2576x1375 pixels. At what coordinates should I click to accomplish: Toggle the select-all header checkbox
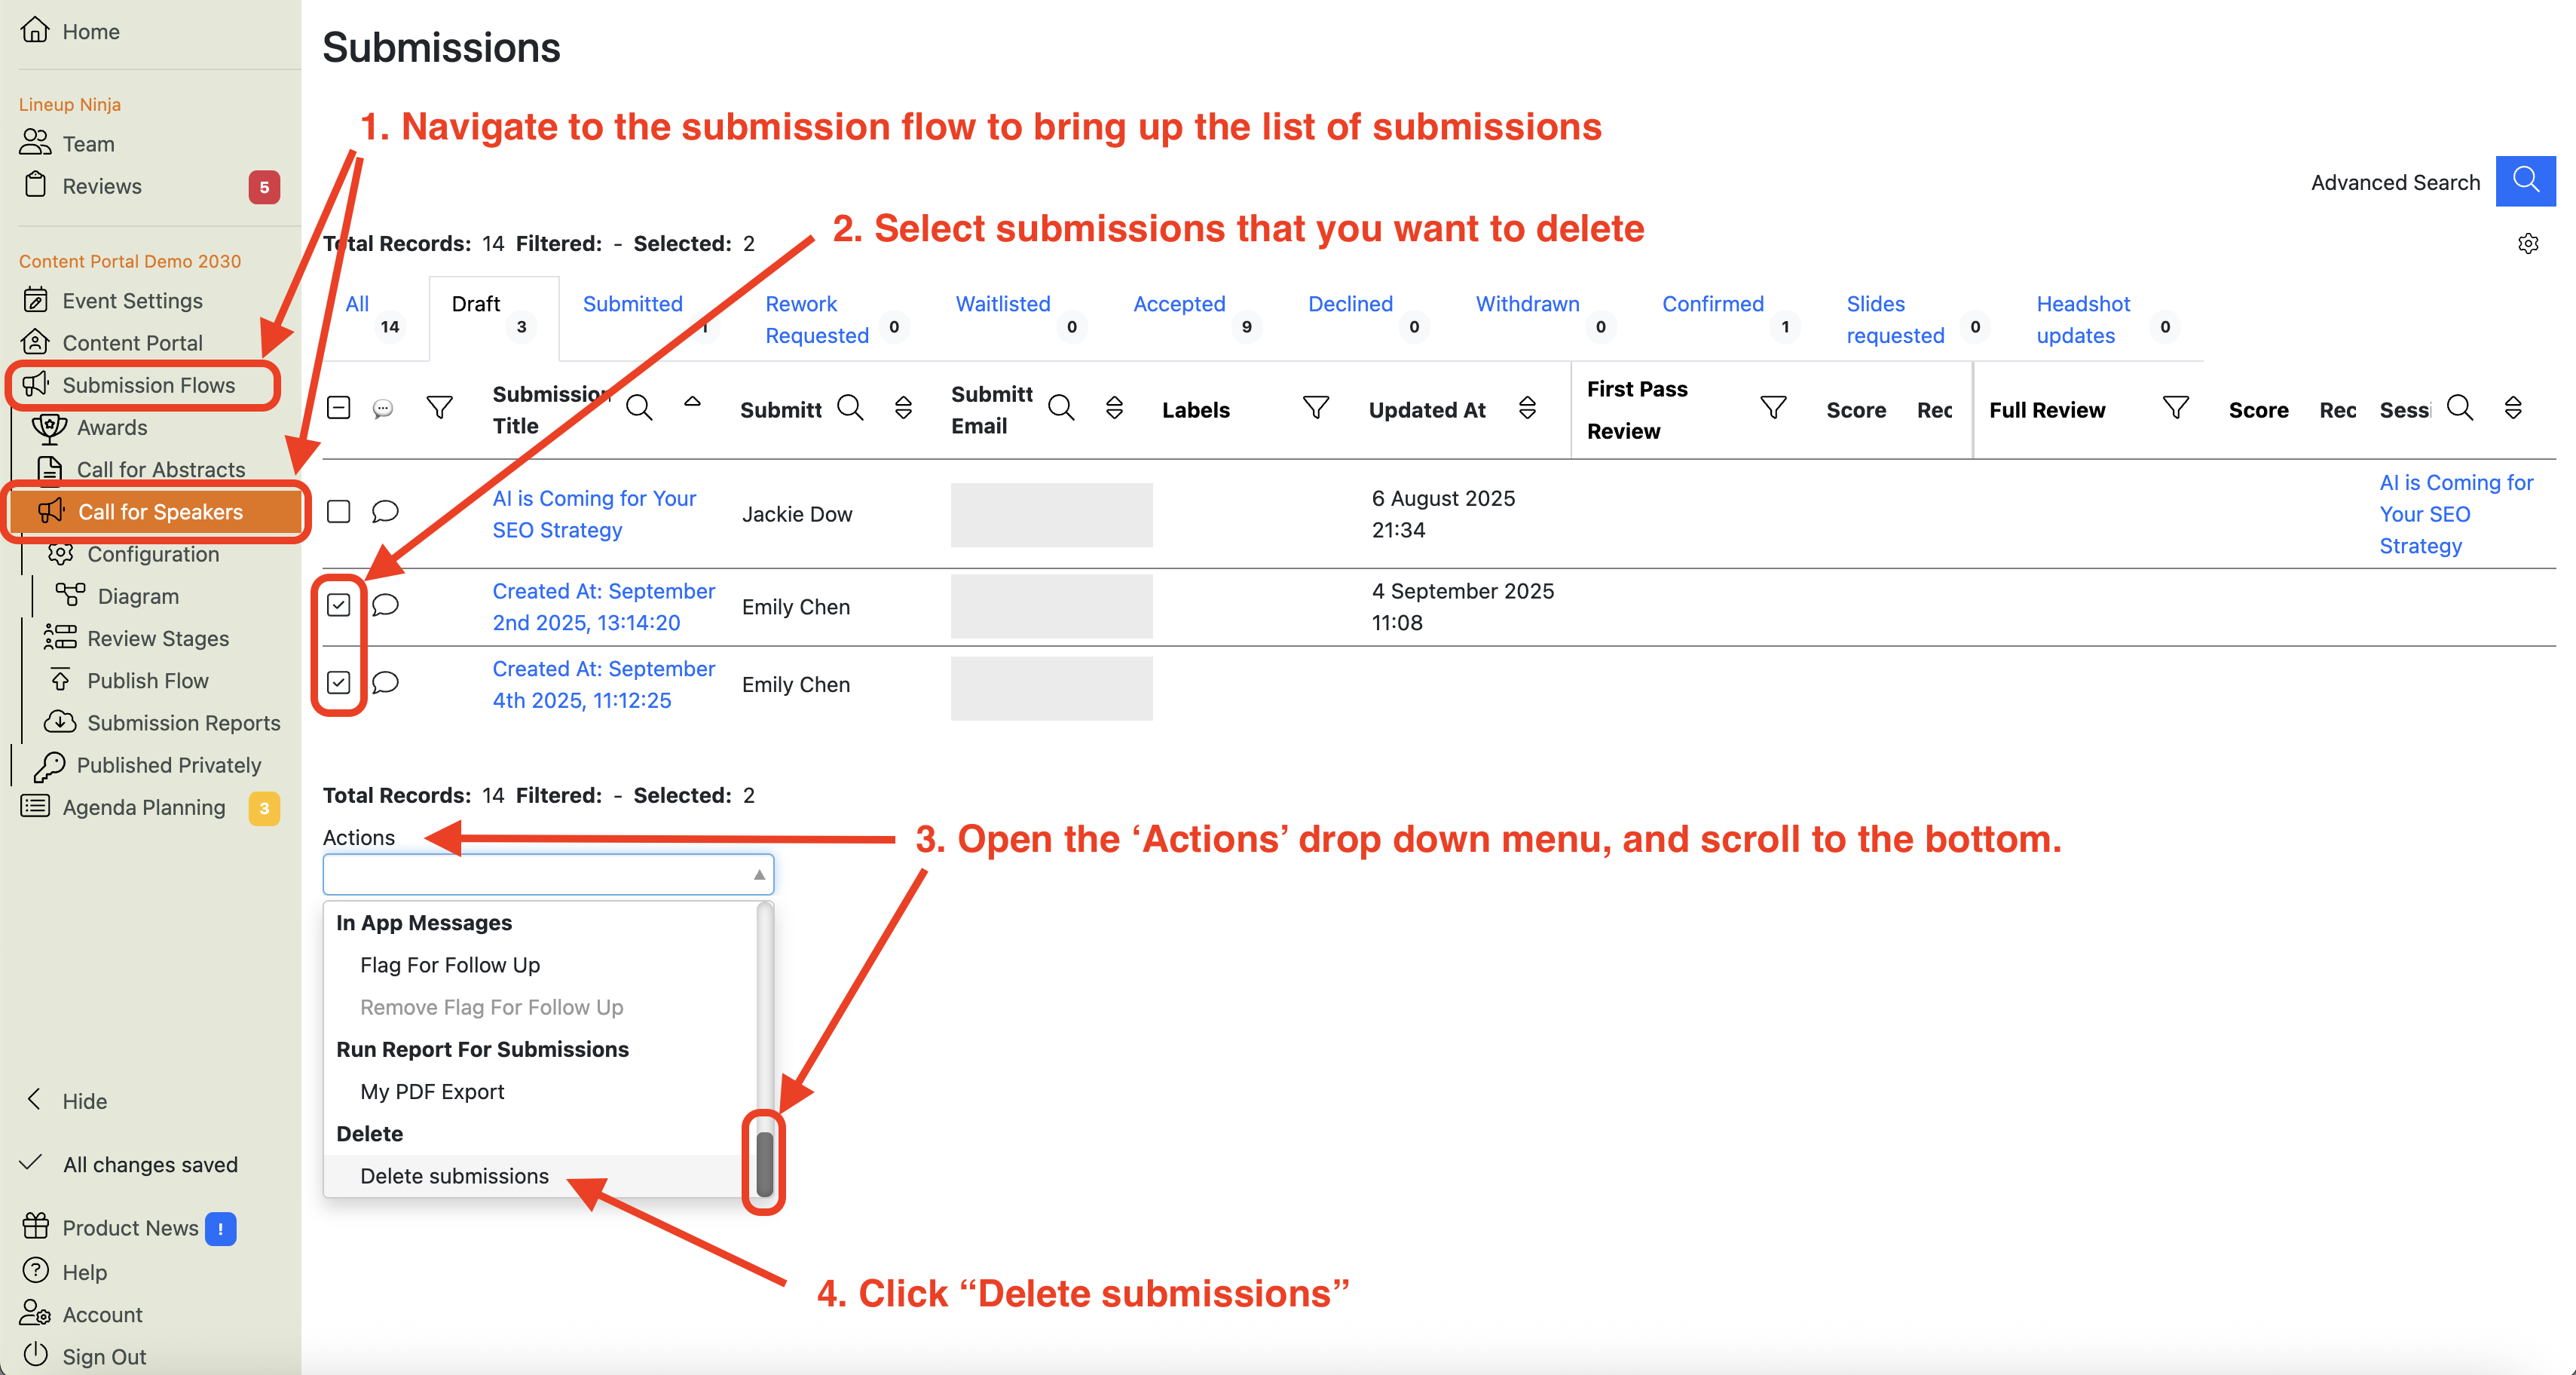pyautogui.click(x=339, y=408)
